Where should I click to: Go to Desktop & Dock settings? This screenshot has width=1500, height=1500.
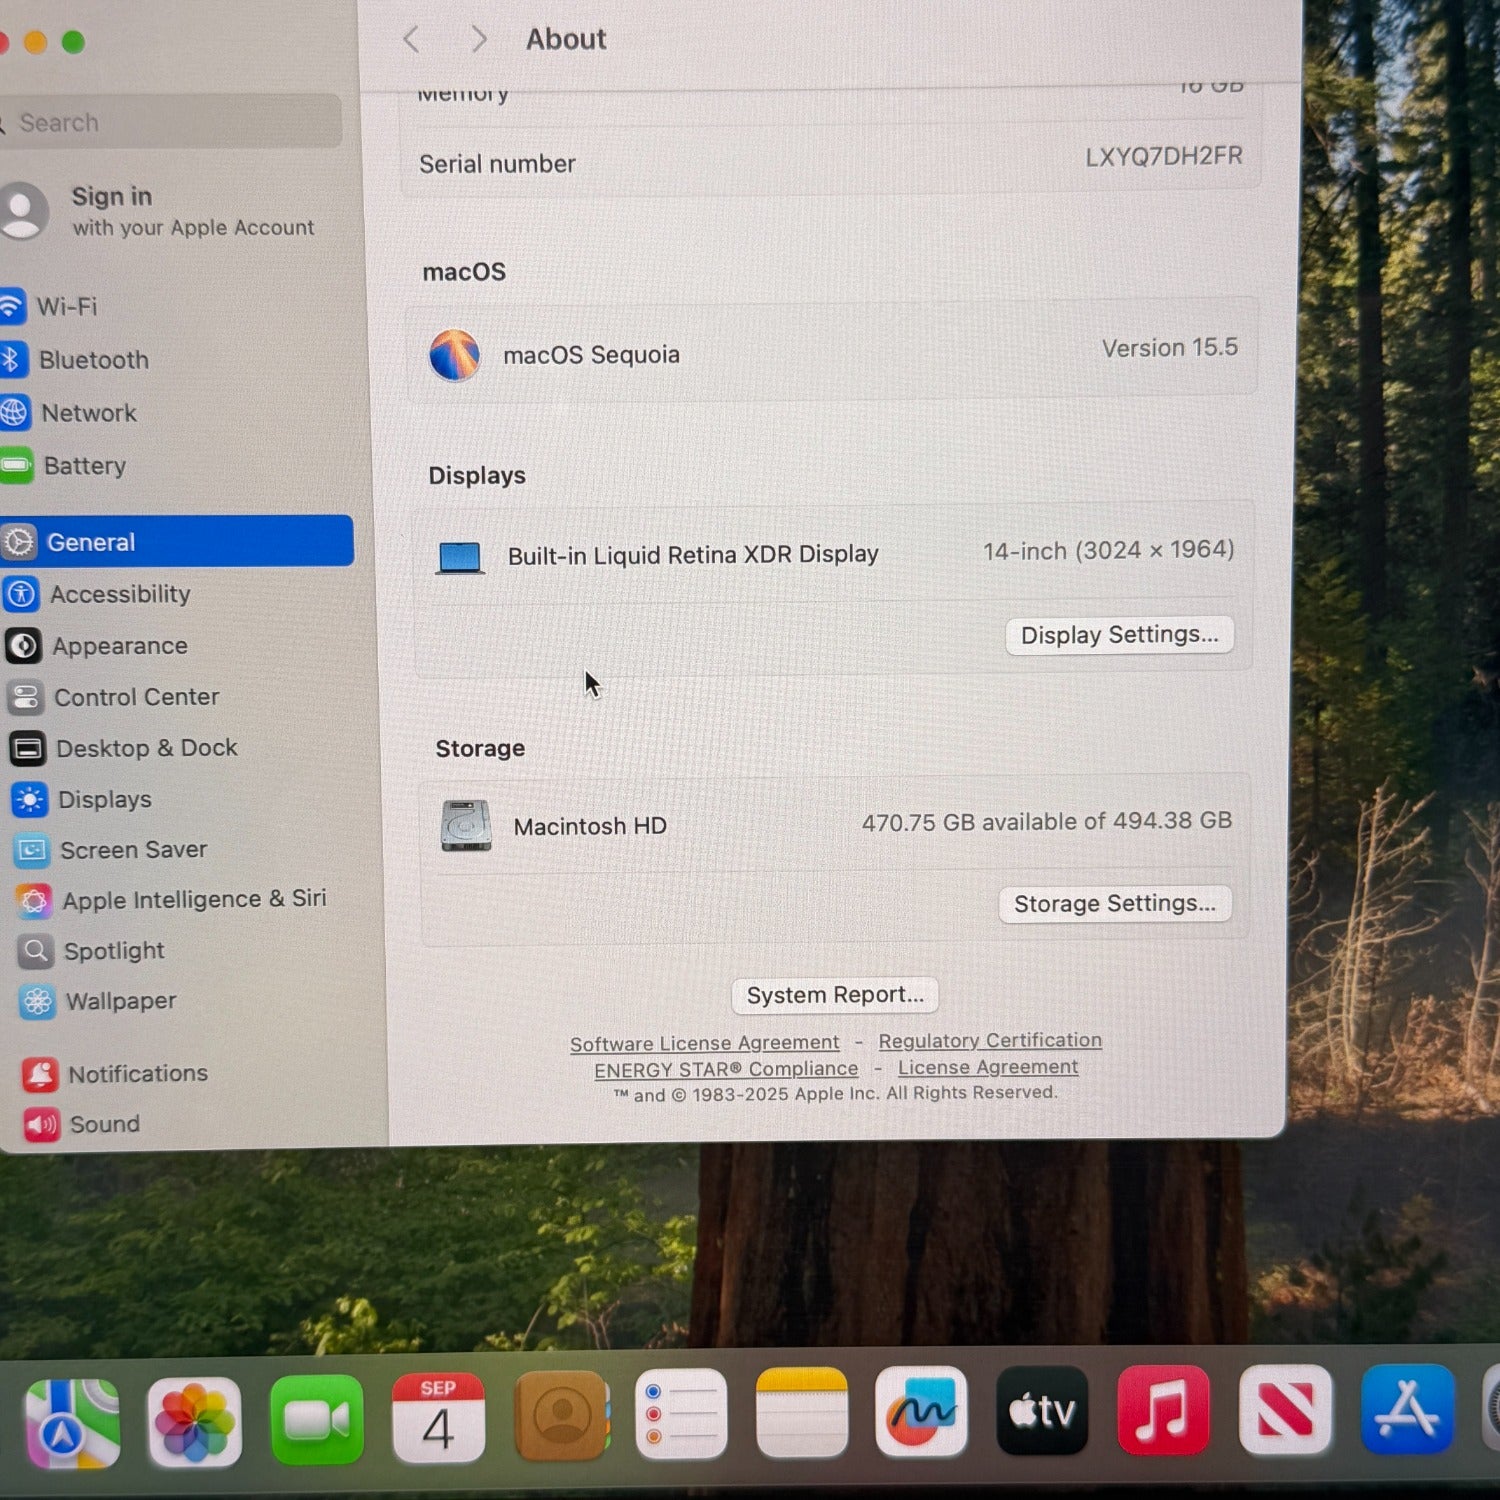146,748
